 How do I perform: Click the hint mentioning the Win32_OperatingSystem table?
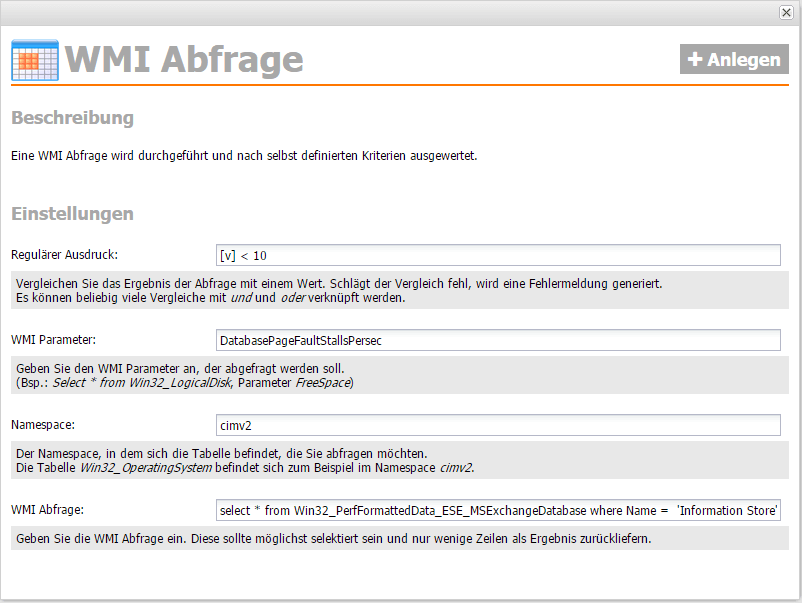245,461
